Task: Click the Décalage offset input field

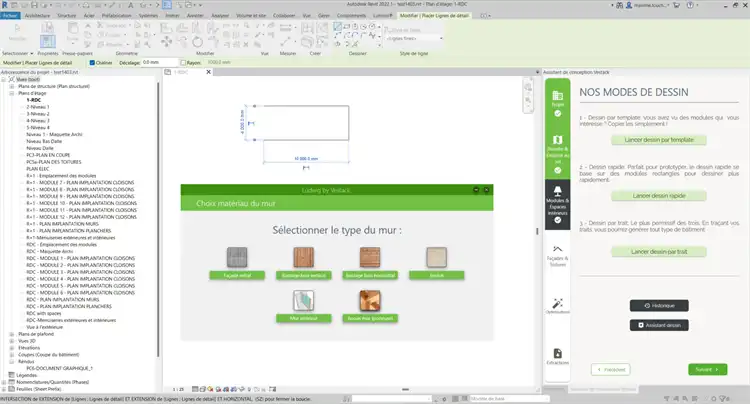Action: [x=159, y=63]
